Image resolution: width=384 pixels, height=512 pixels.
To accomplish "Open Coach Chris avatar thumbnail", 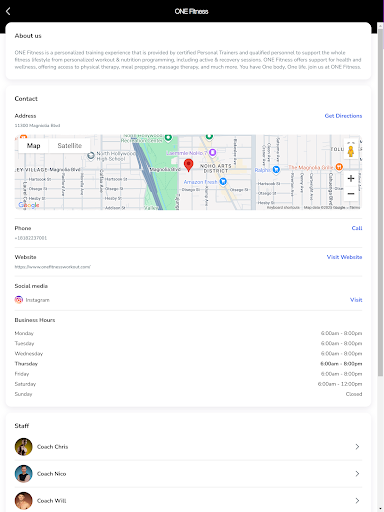I will [23, 447].
